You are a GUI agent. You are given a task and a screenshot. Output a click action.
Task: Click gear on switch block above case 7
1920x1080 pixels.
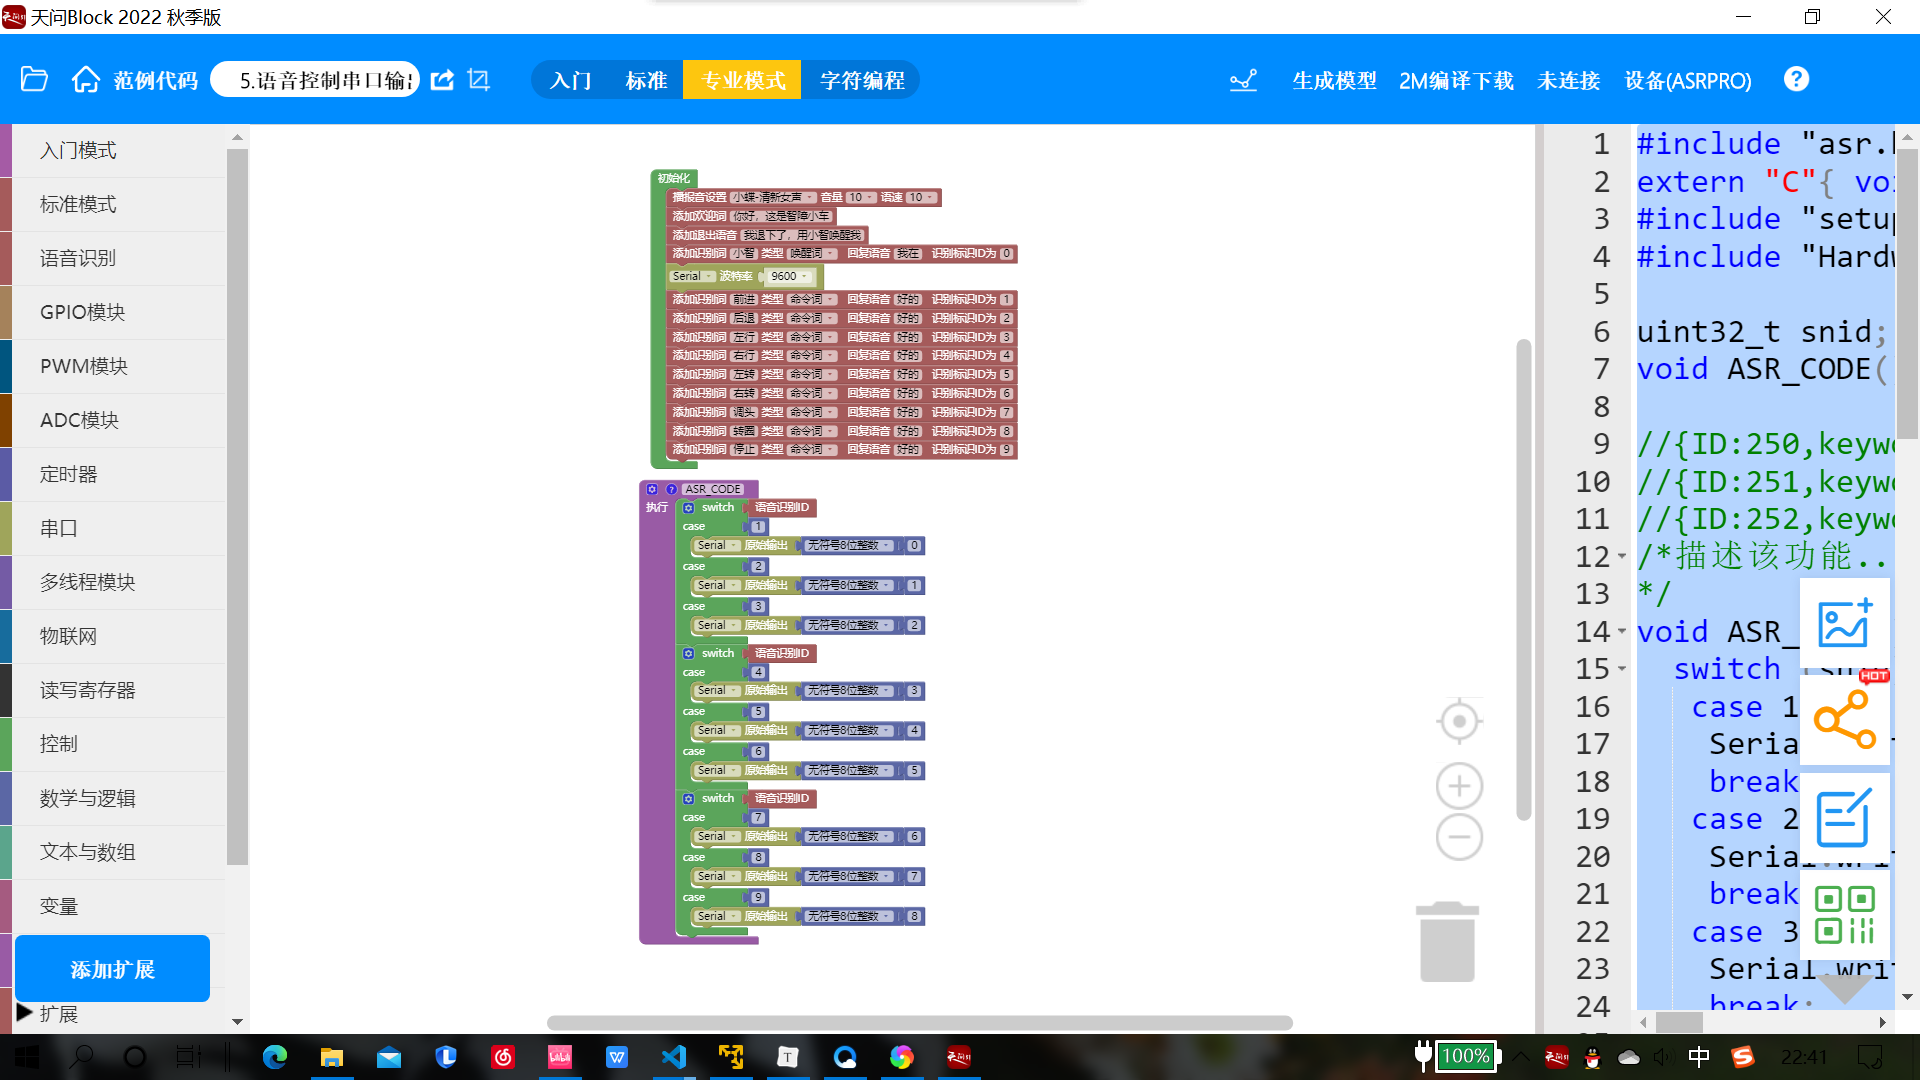688,799
